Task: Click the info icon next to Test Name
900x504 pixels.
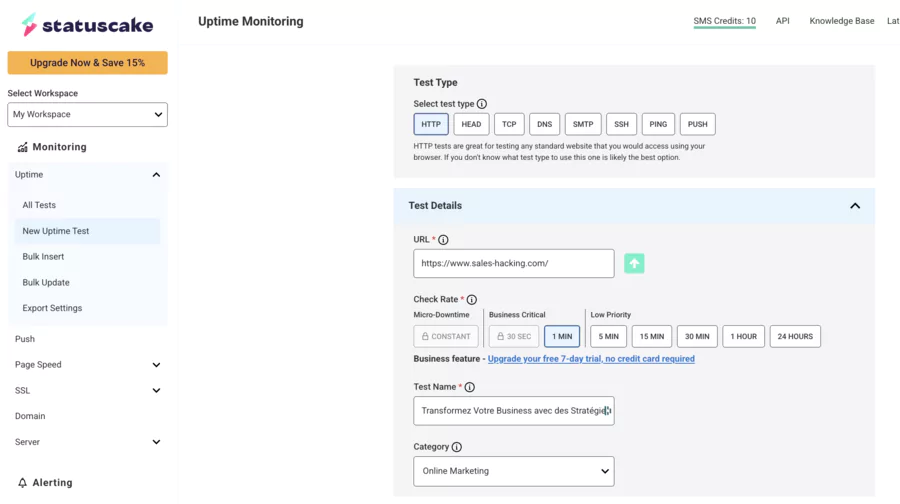Action: (x=470, y=387)
